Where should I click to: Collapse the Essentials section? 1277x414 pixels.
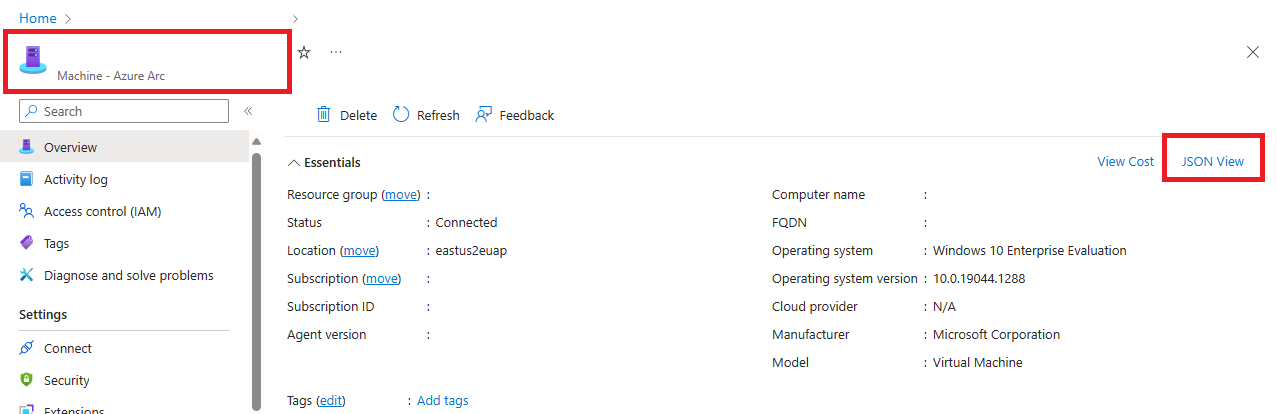[294, 162]
